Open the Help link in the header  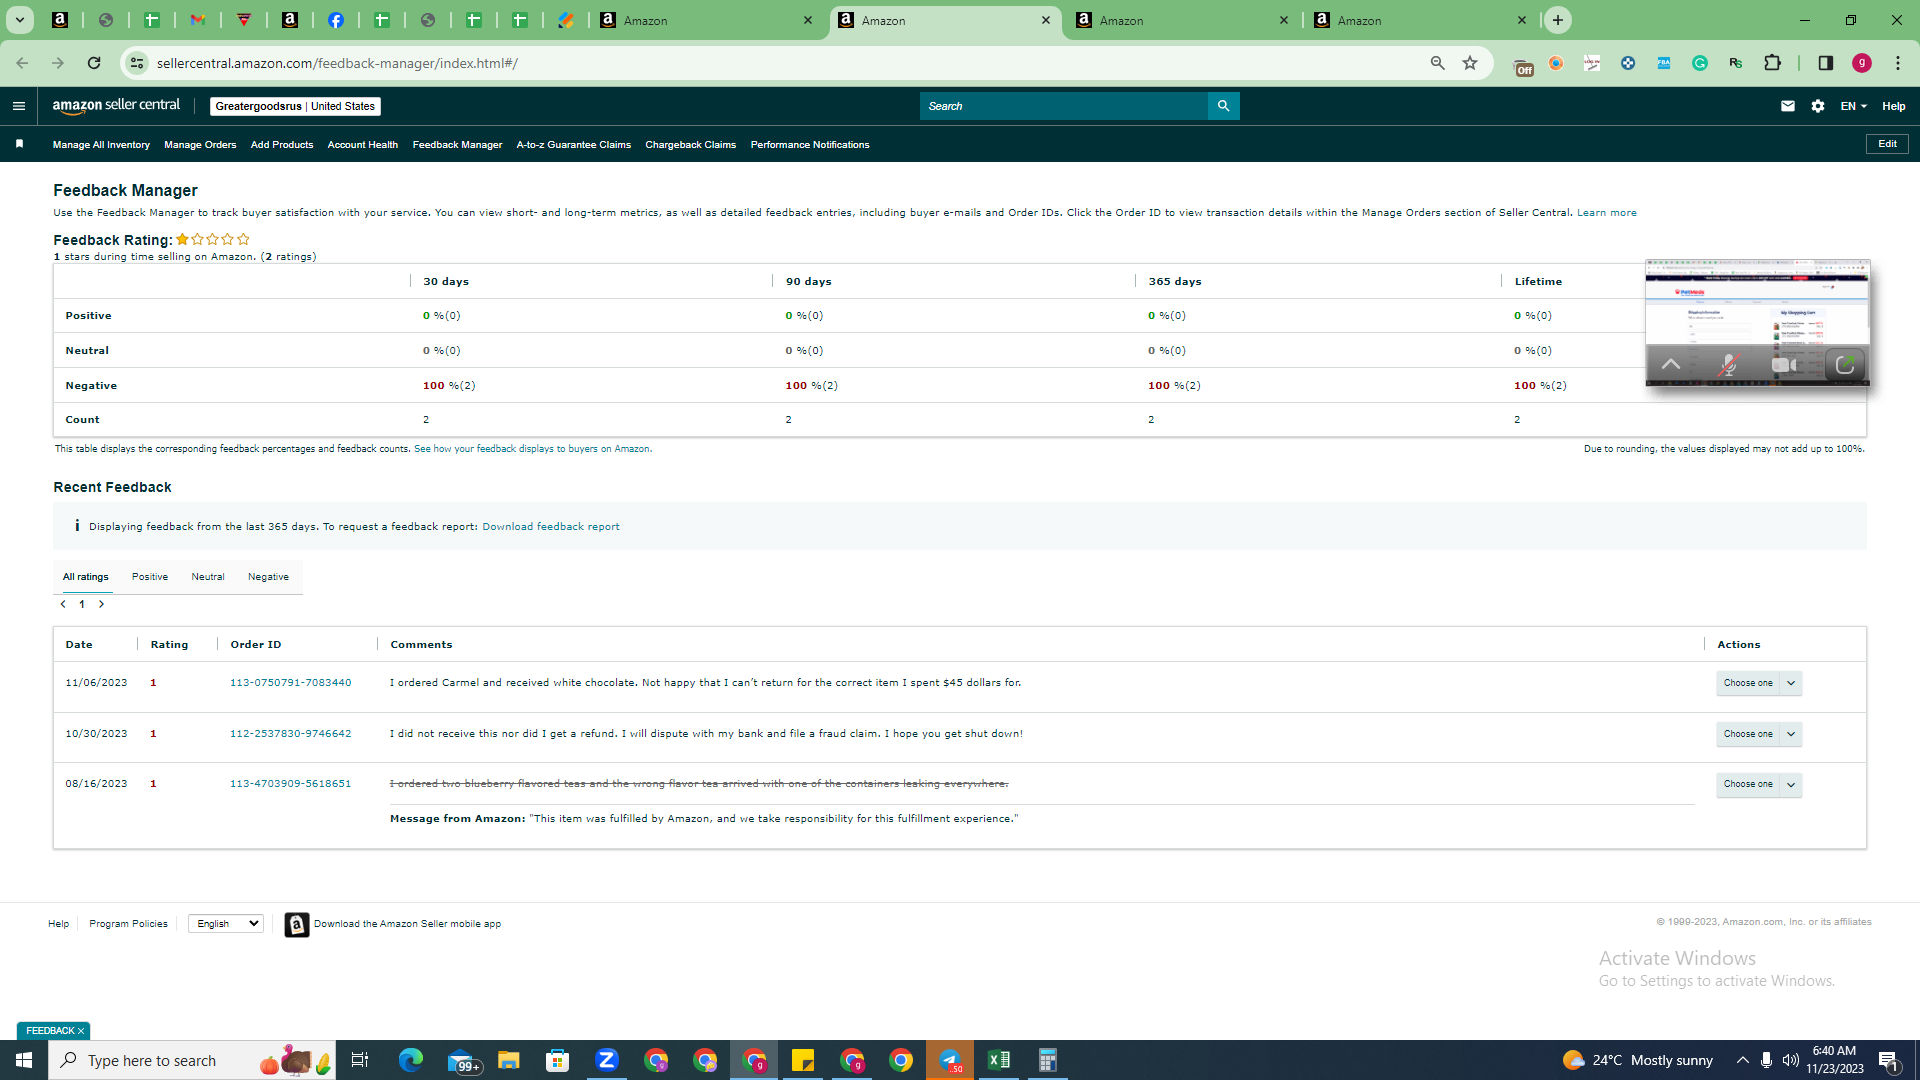[1894, 106]
